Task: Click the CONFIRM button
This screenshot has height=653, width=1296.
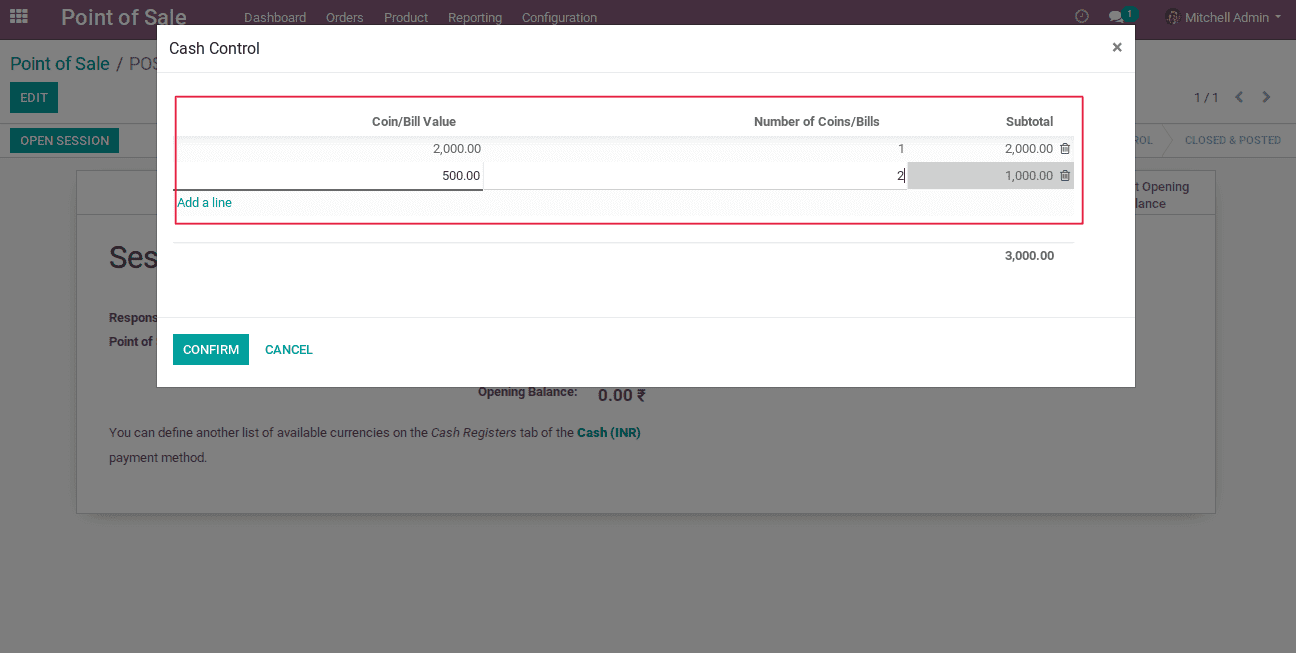Action: click(211, 349)
